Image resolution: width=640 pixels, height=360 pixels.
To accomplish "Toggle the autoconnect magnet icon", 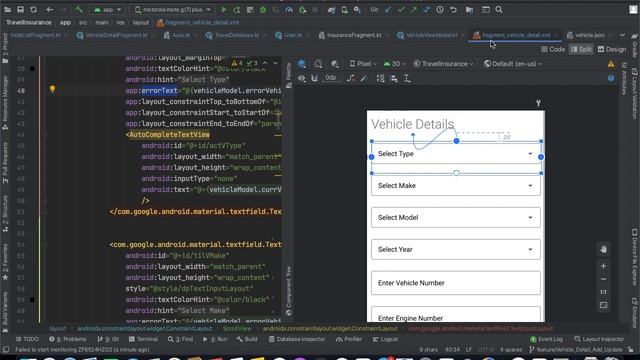I will [x=315, y=78].
